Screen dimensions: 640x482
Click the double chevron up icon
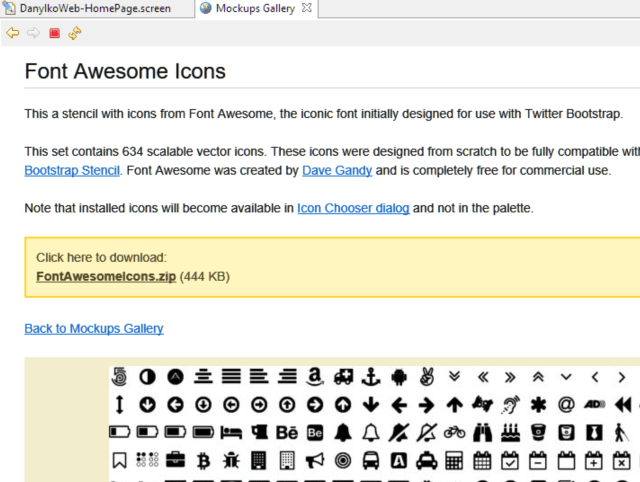coord(538,377)
